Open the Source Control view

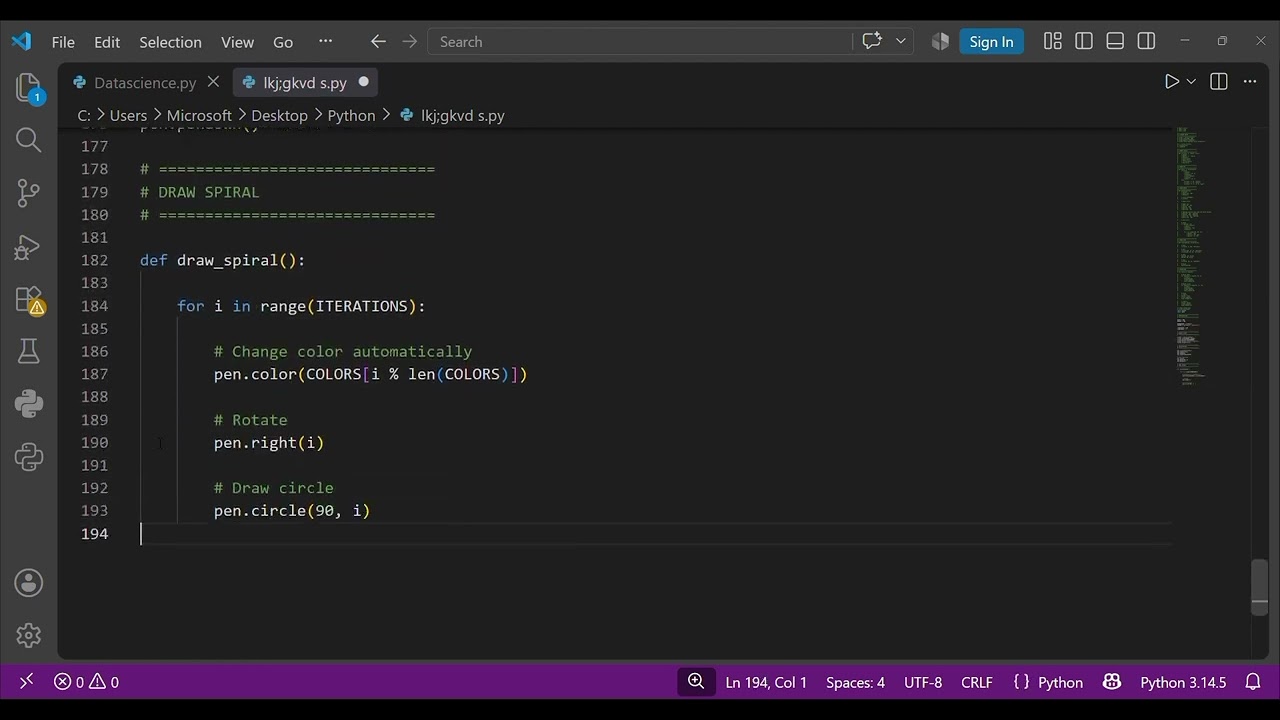29,193
